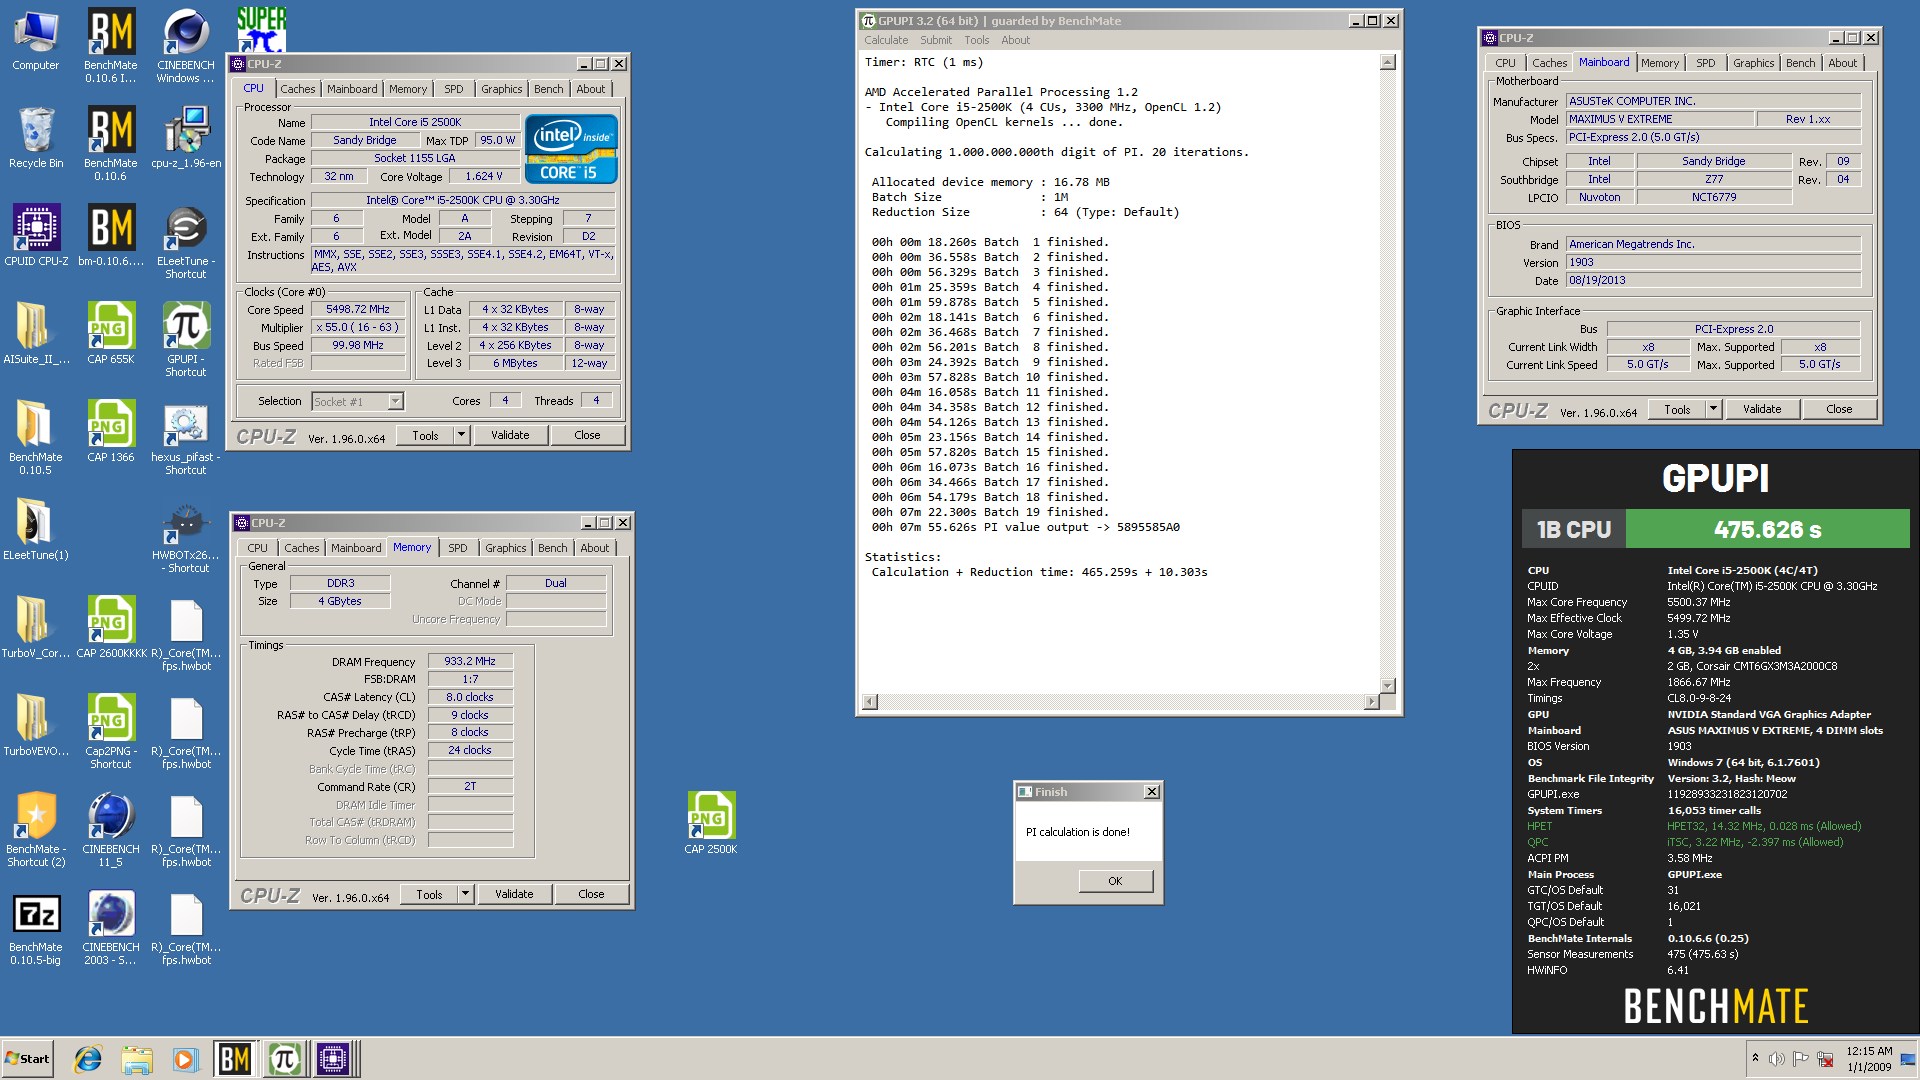Click mainboard Model field MAXIMUS V EXTREME
This screenshot has width=1920, height=1080.
(x=1660, y=119)
